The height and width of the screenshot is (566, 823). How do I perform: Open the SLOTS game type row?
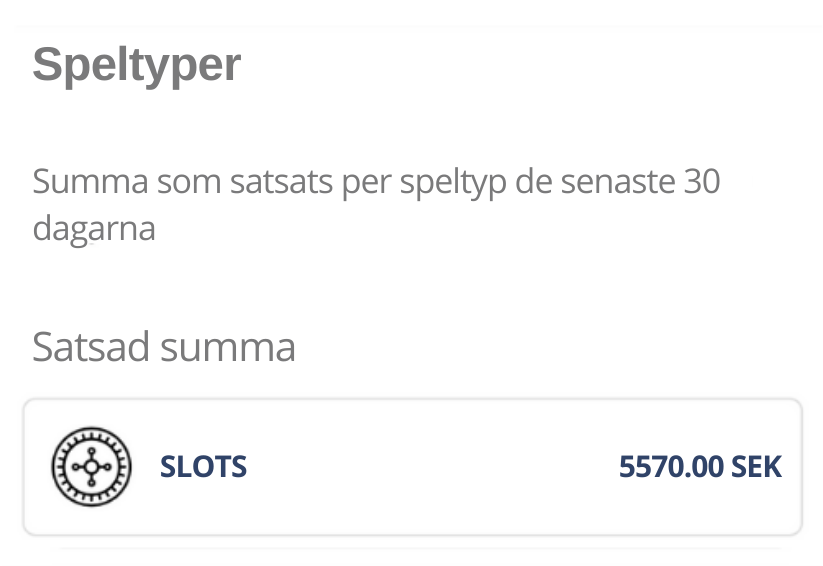pos(413,467)
